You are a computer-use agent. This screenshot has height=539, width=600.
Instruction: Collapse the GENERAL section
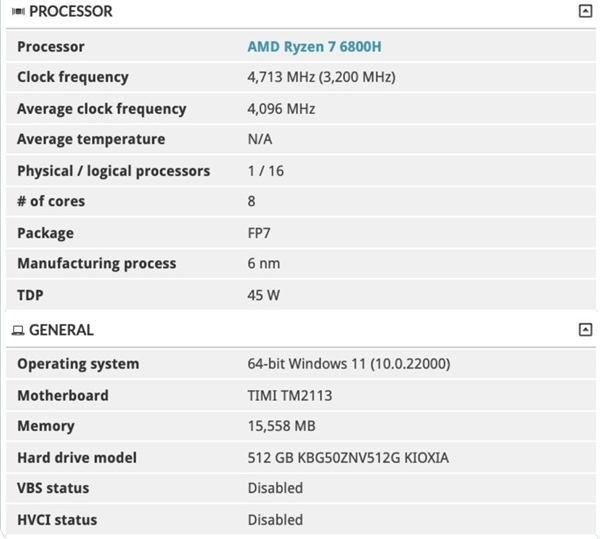click(x=585, y=330)
